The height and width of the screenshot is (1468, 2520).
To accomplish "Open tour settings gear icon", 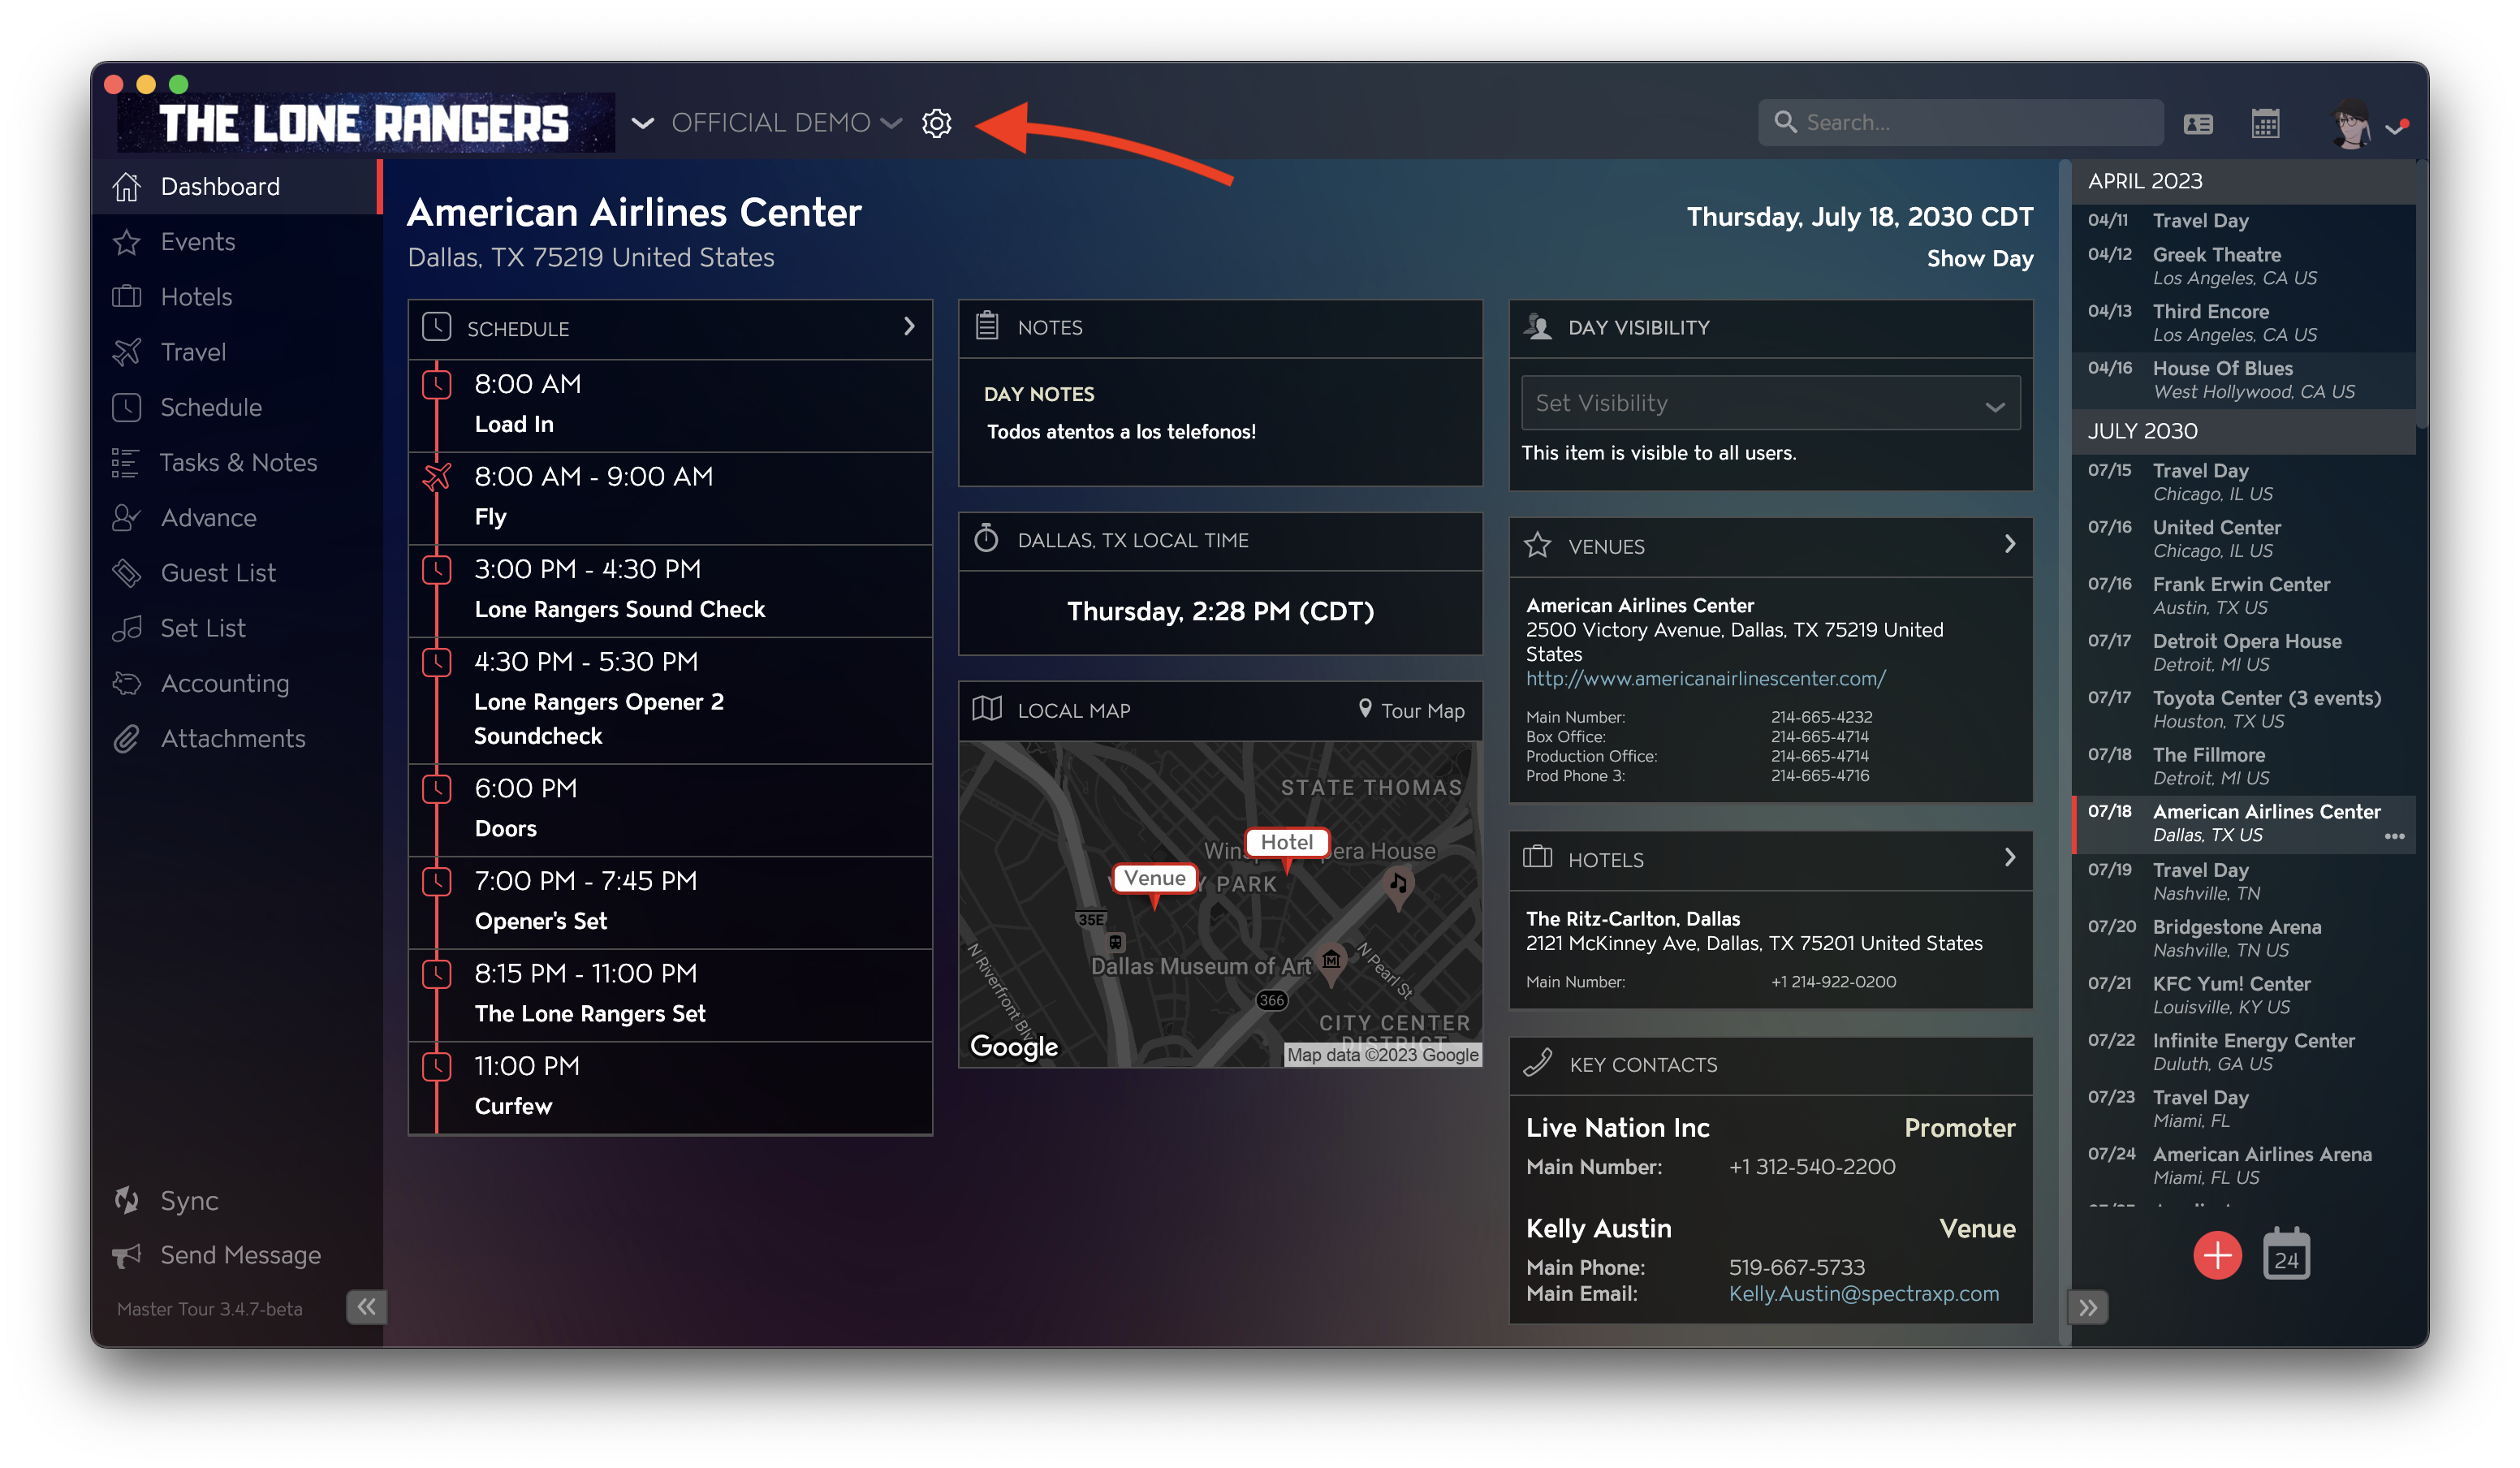I will (x=936, y=123).
